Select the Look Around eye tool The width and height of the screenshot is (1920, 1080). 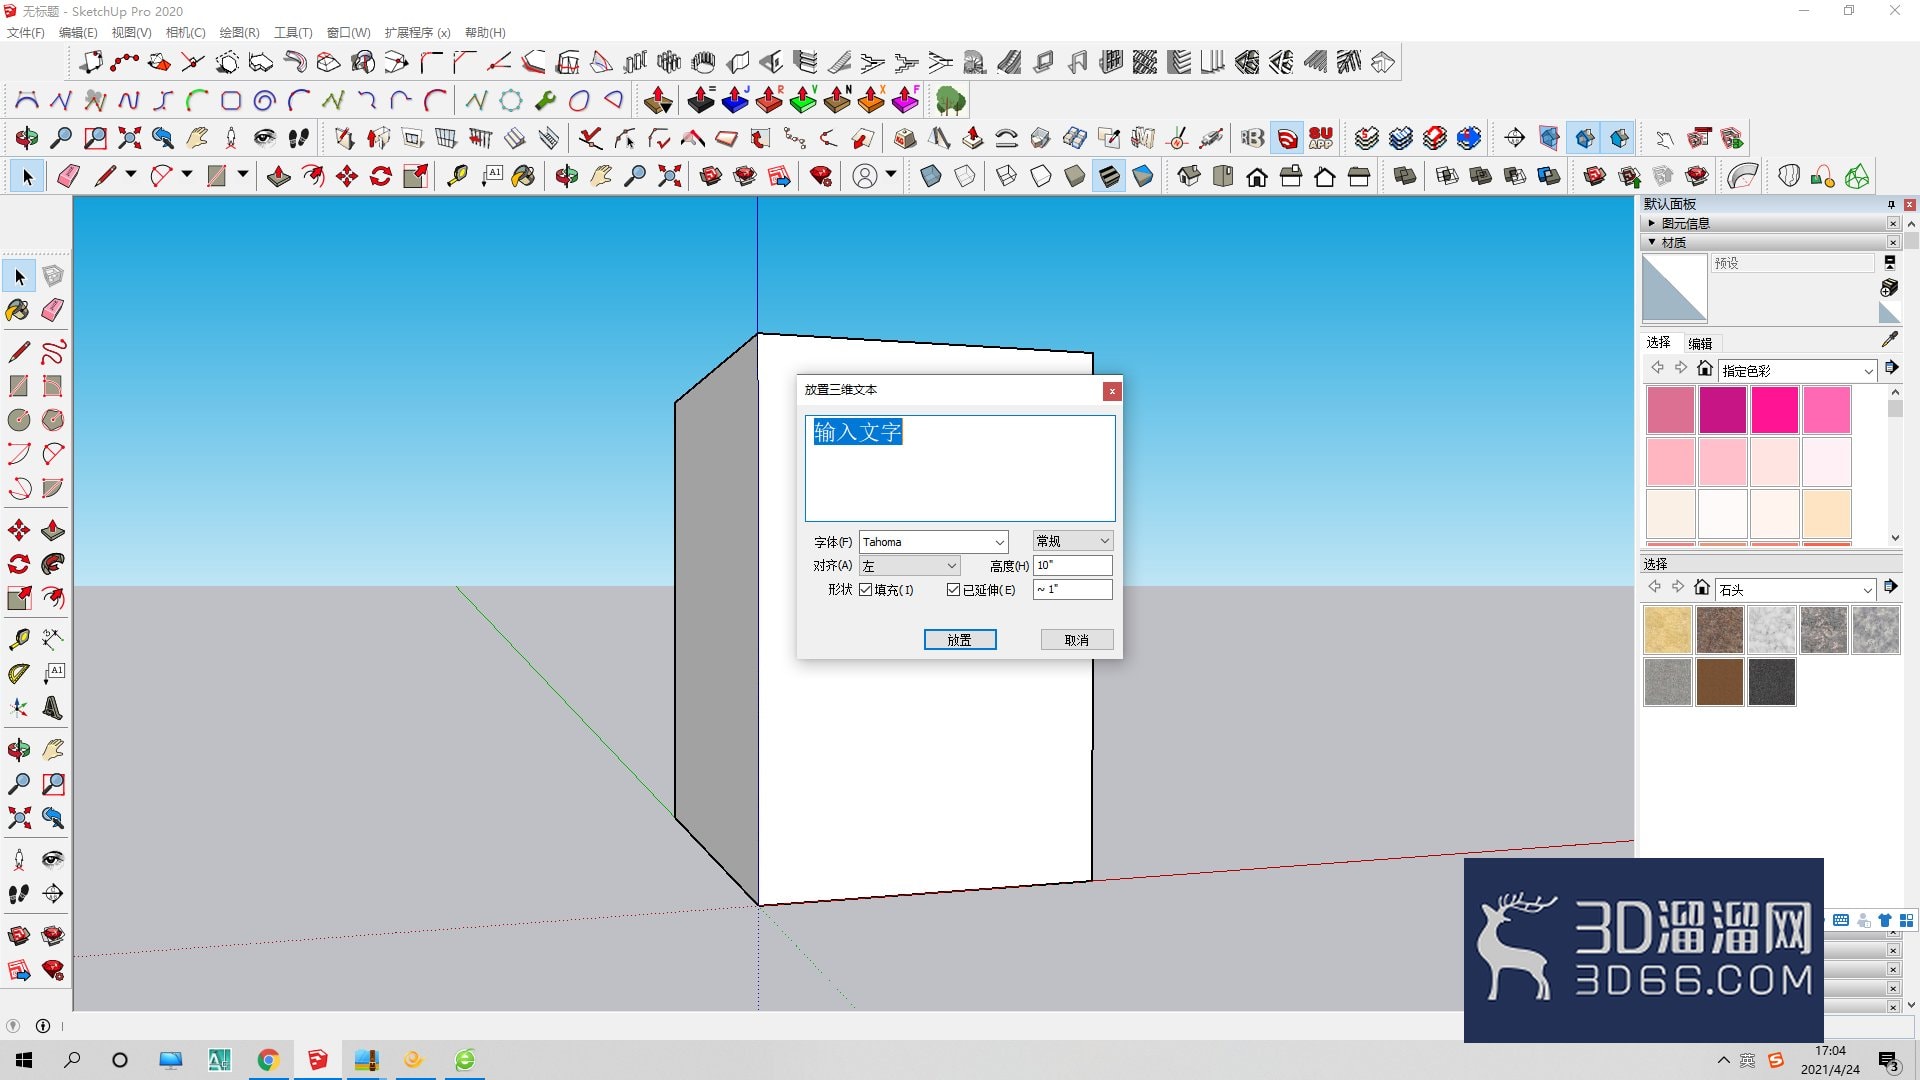tap(53, 859)
